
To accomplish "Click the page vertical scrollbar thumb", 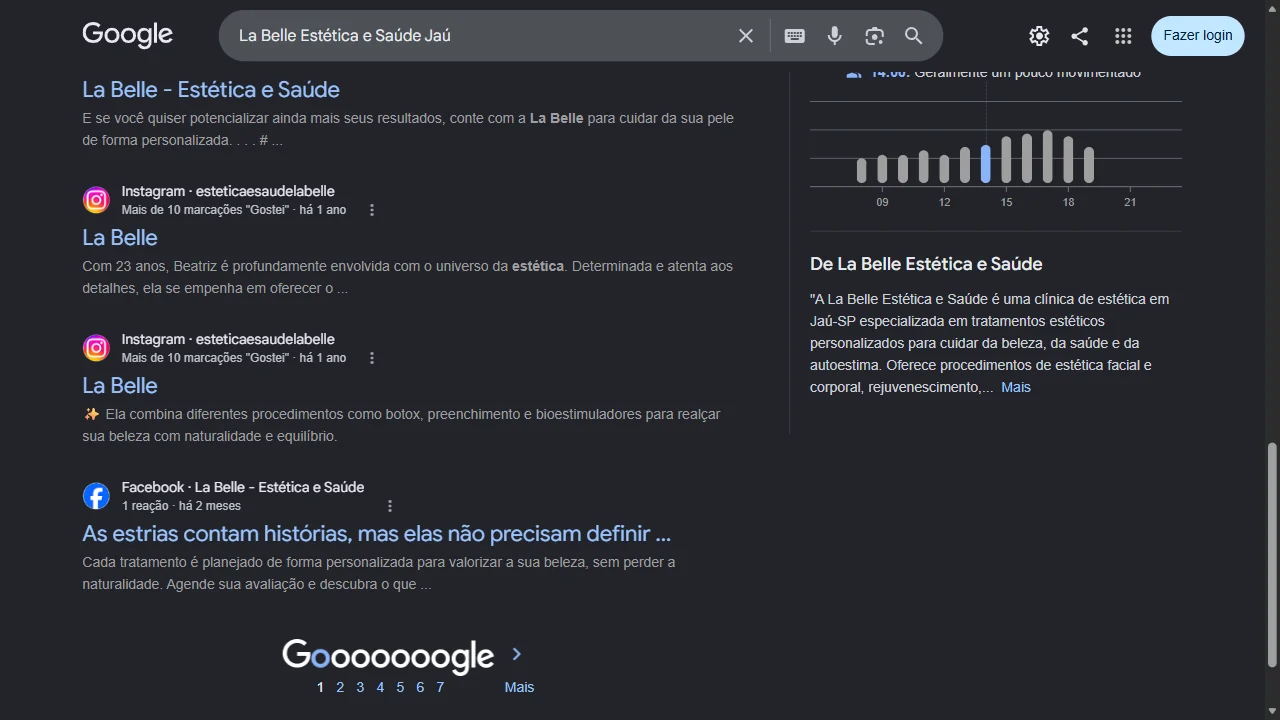I will 1272,555.
